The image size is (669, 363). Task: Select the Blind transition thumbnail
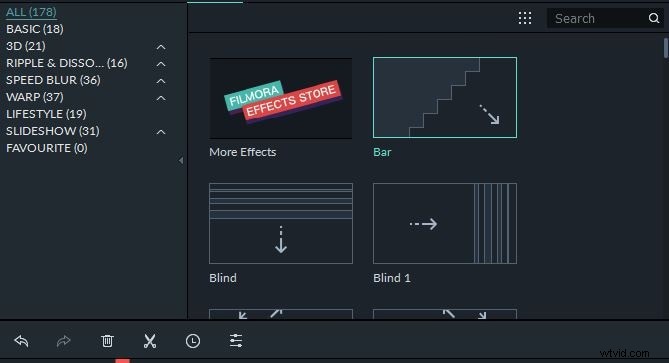(281, 224)
